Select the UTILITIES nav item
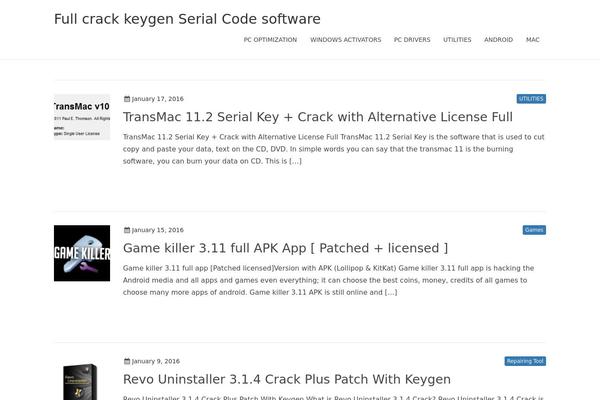Image resolution: width=600 pixels, height=400 pixels. [x=457, y=40]
